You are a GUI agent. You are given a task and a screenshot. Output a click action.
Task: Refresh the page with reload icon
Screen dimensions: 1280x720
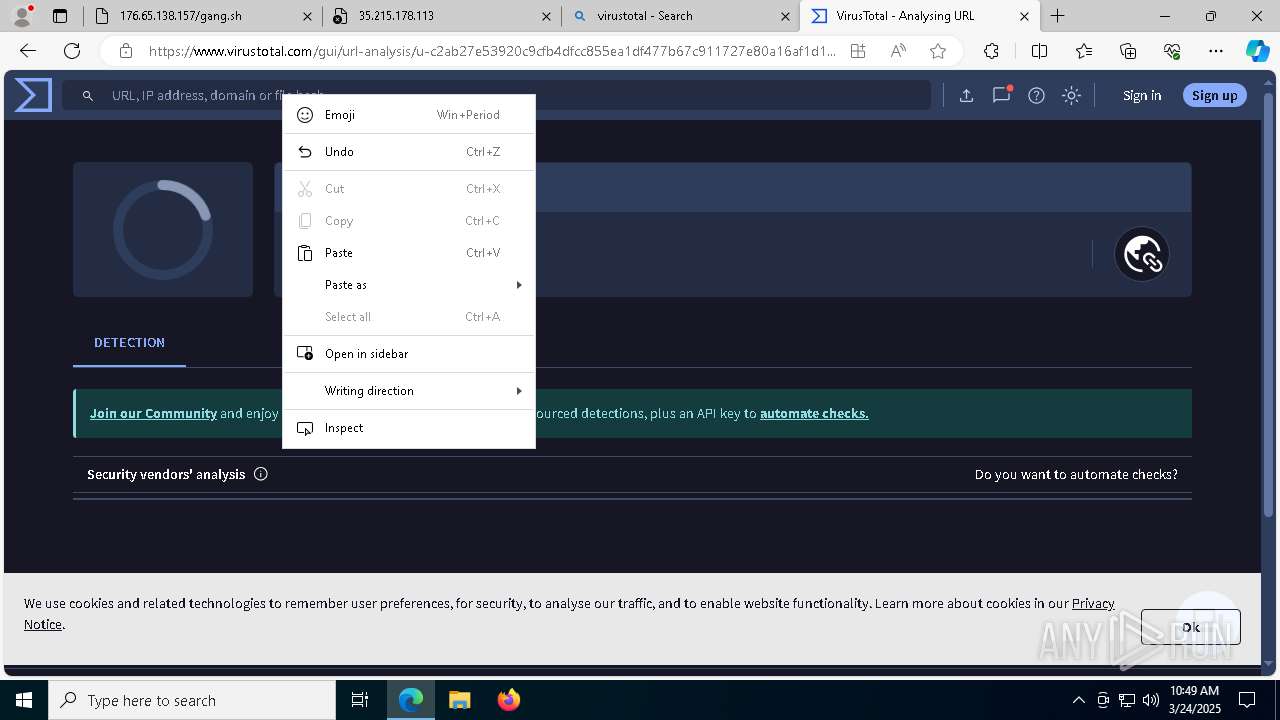coord(72,51)
